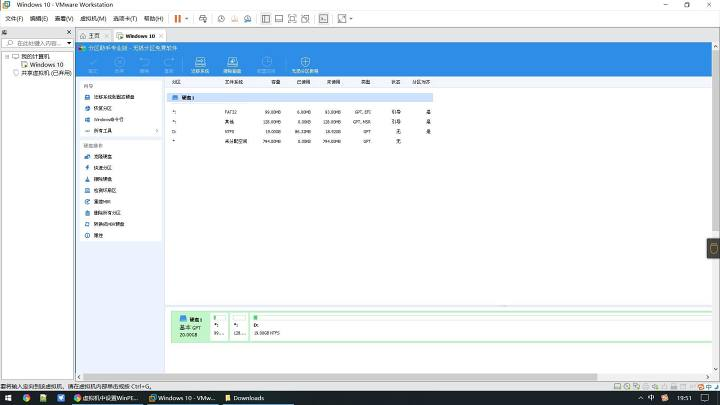
Task: Click the redo arrow in partition toolbar
Action: 169,65
